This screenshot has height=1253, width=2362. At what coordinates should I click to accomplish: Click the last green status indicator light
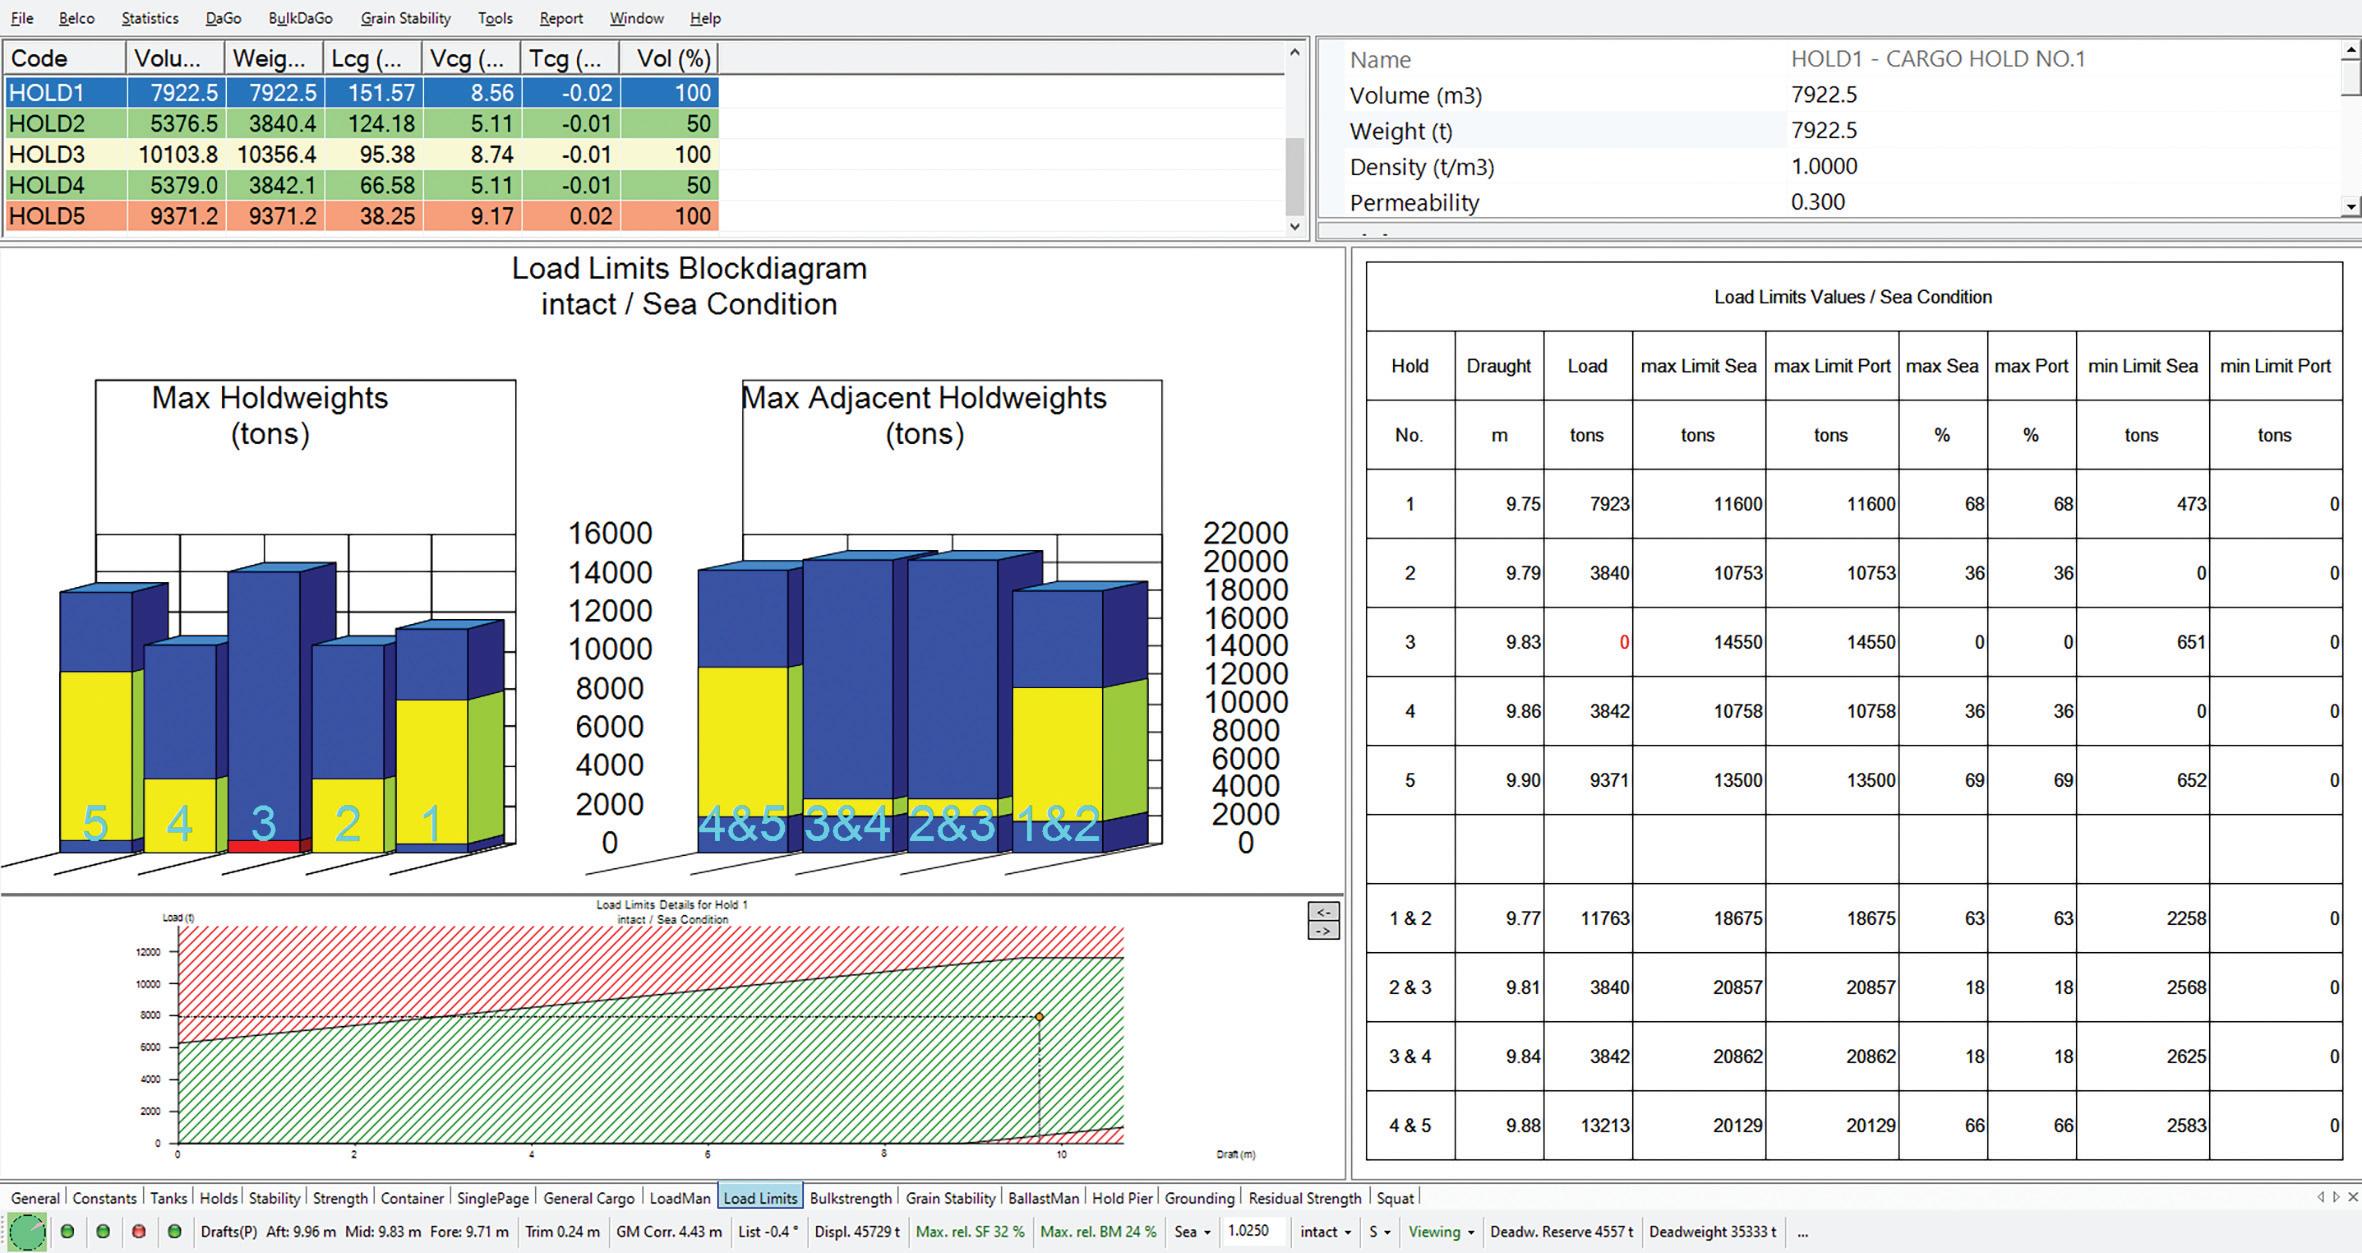tap(174, 1231)
